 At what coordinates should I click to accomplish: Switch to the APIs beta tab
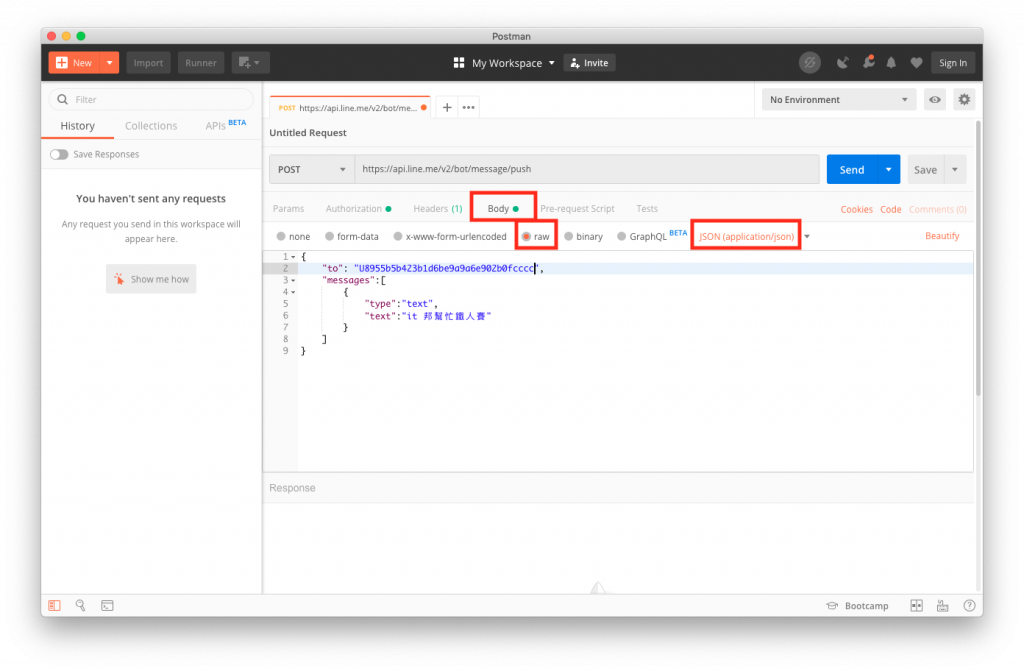click(x=225, y=125)
